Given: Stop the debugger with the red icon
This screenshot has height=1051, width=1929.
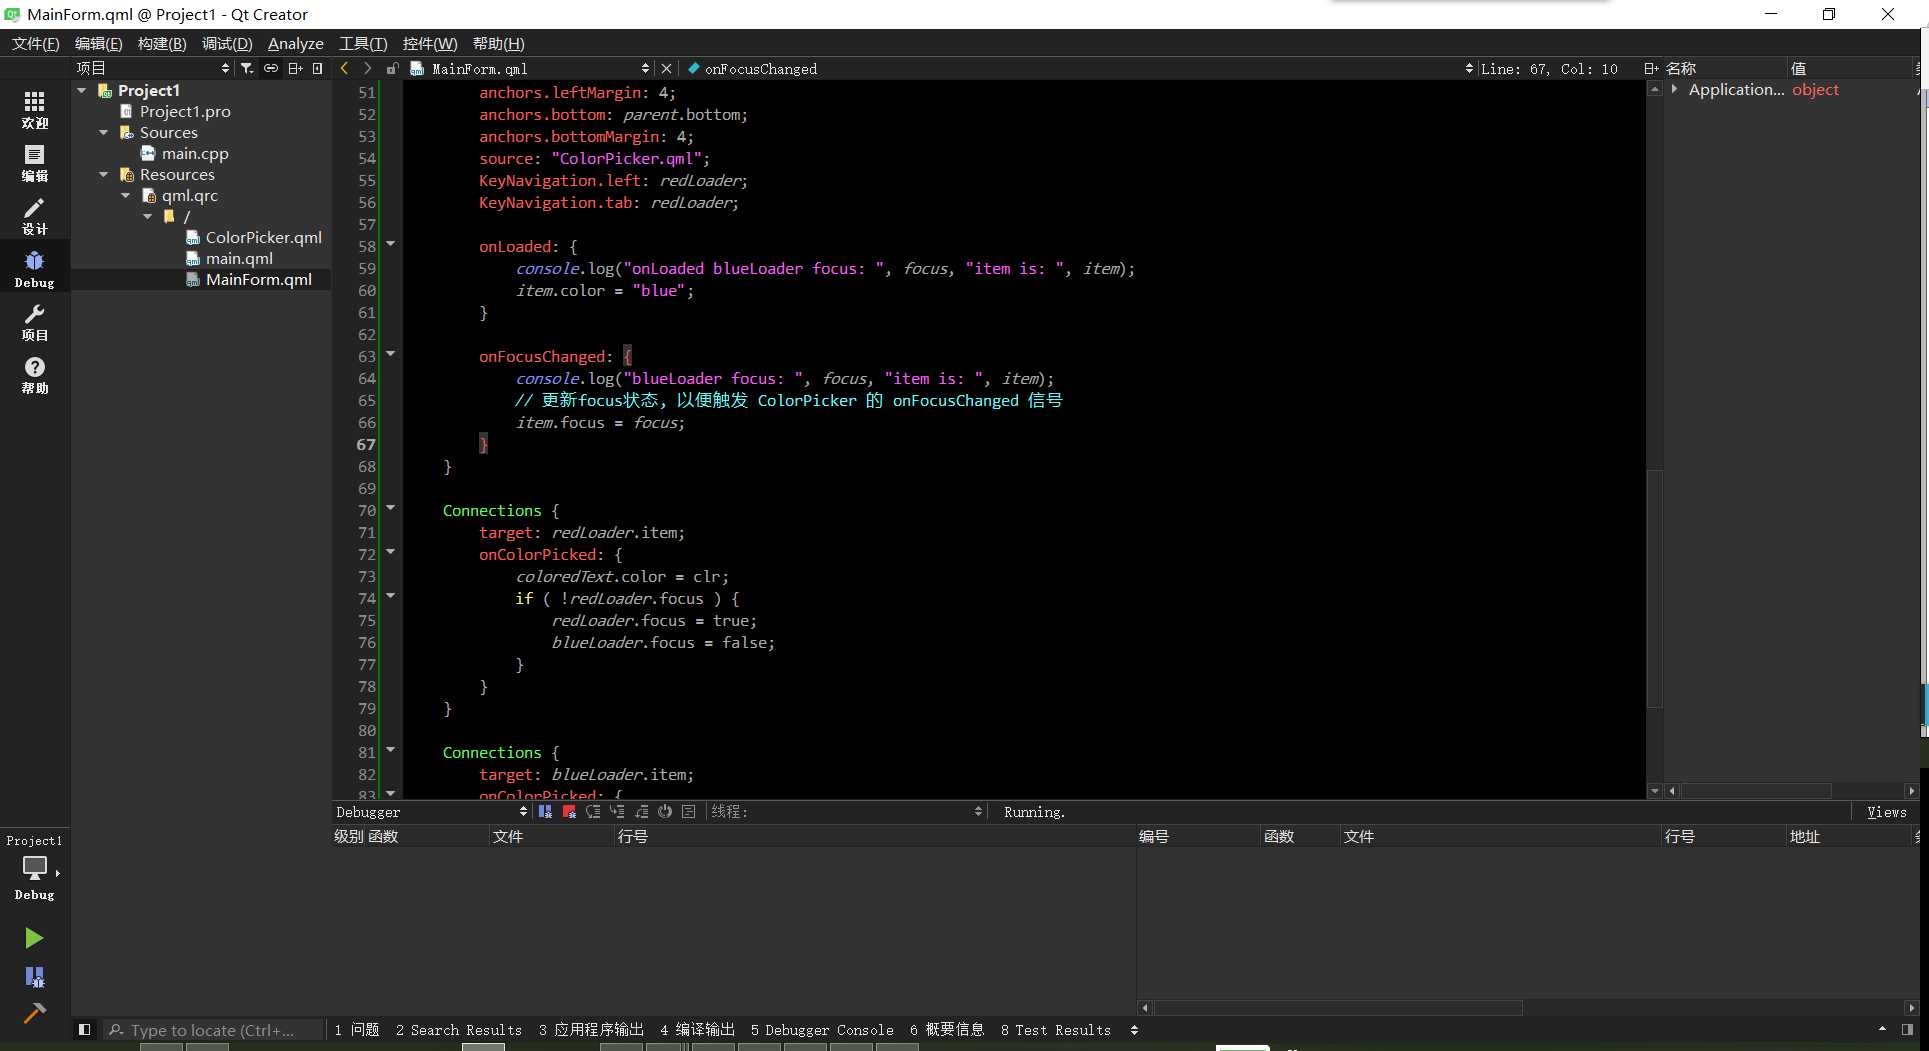Looking at the screenshot, I should coord(569,812).
